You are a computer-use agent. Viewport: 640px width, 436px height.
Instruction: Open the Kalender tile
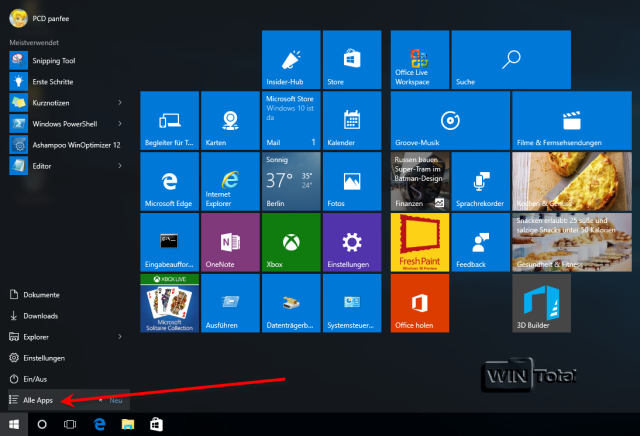point(352,120)
